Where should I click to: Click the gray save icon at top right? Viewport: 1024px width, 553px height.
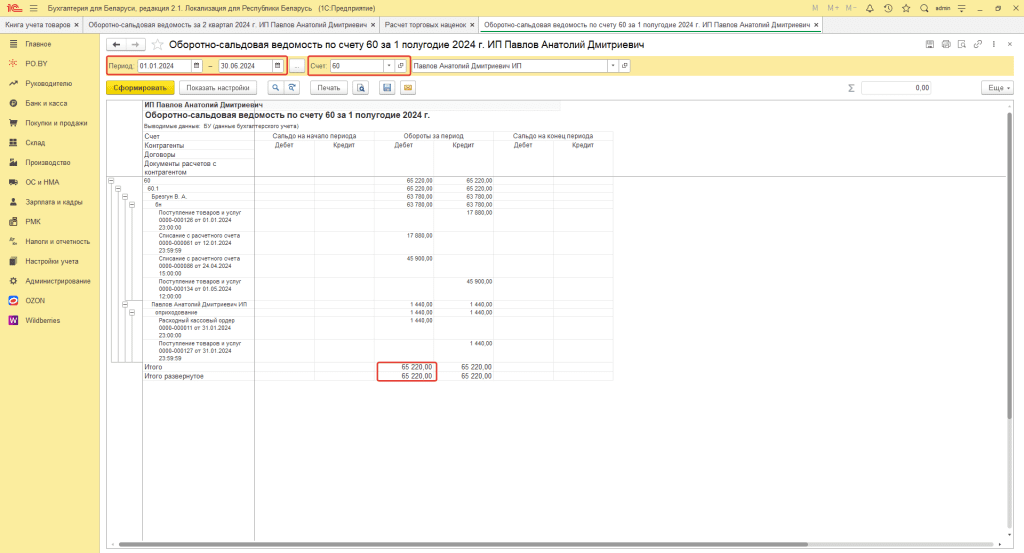930,44
